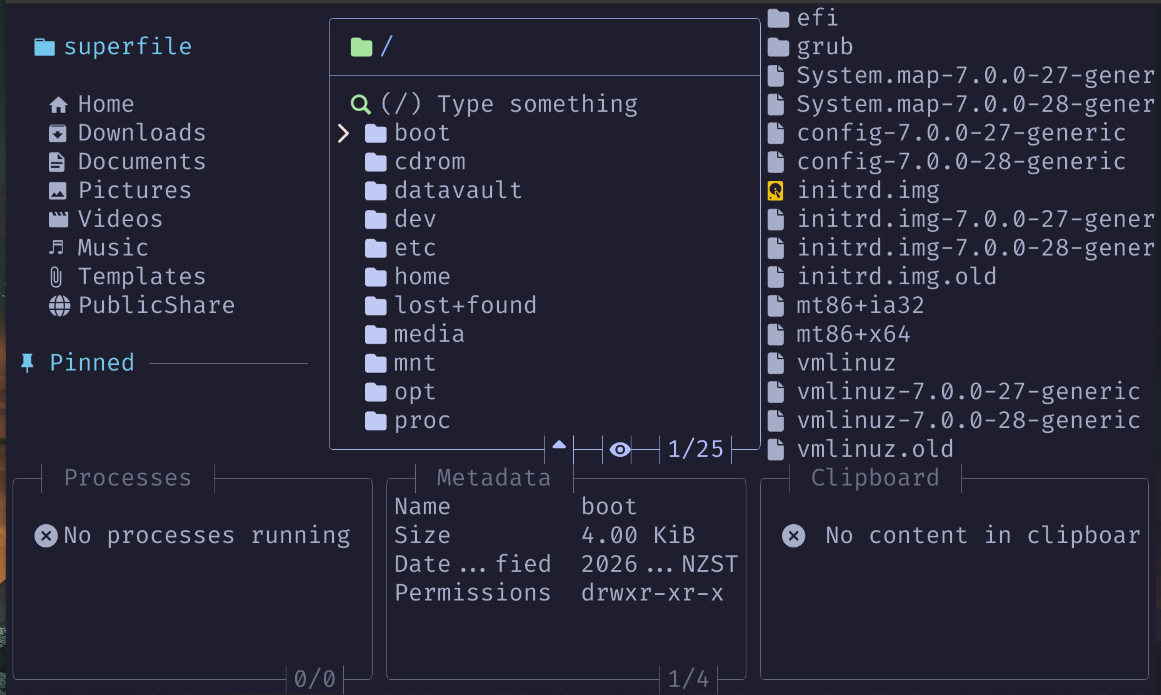Image resolution: width=1161 pixels, height=695 pixels.
Task: Click the search magnifier icon
Action: [361, 104]
